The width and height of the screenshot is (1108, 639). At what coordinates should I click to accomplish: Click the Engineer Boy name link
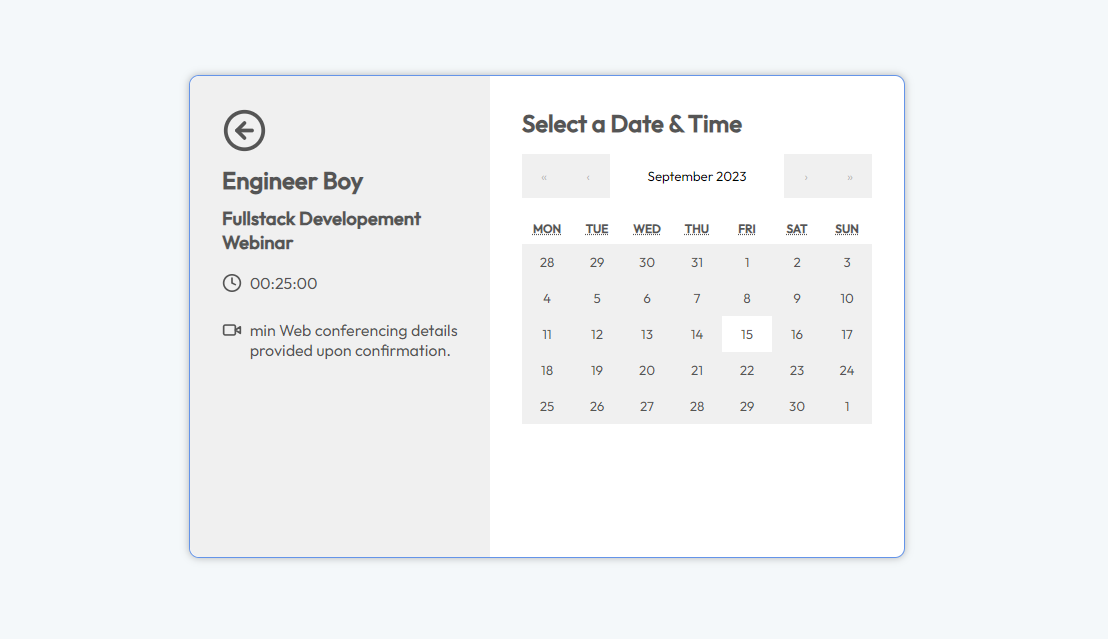tap(293, 181)
